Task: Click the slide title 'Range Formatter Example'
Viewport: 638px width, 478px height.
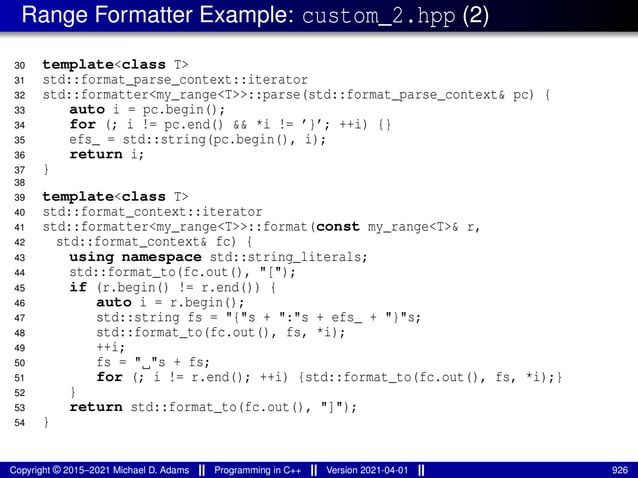Action: click(x=158, y=15)
